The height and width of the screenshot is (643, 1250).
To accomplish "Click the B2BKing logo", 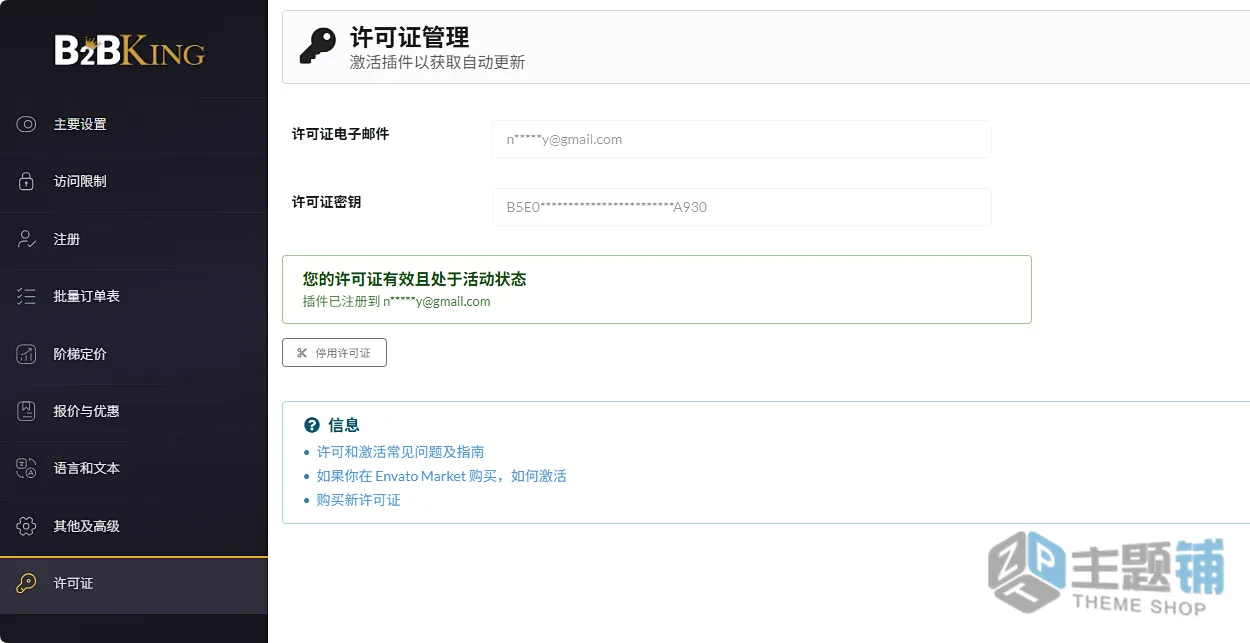I will click(x=130, y=50).
